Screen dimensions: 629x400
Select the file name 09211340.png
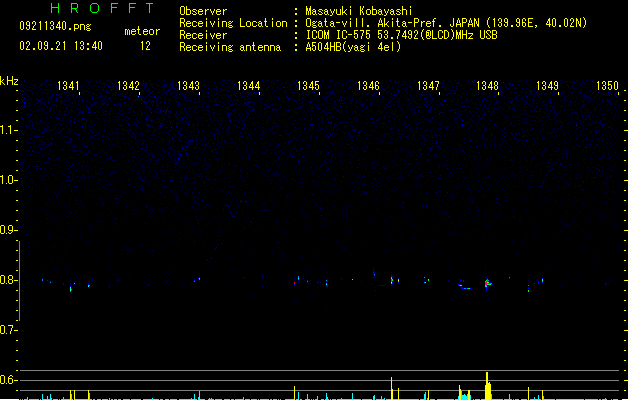click(x=55, y=26)
